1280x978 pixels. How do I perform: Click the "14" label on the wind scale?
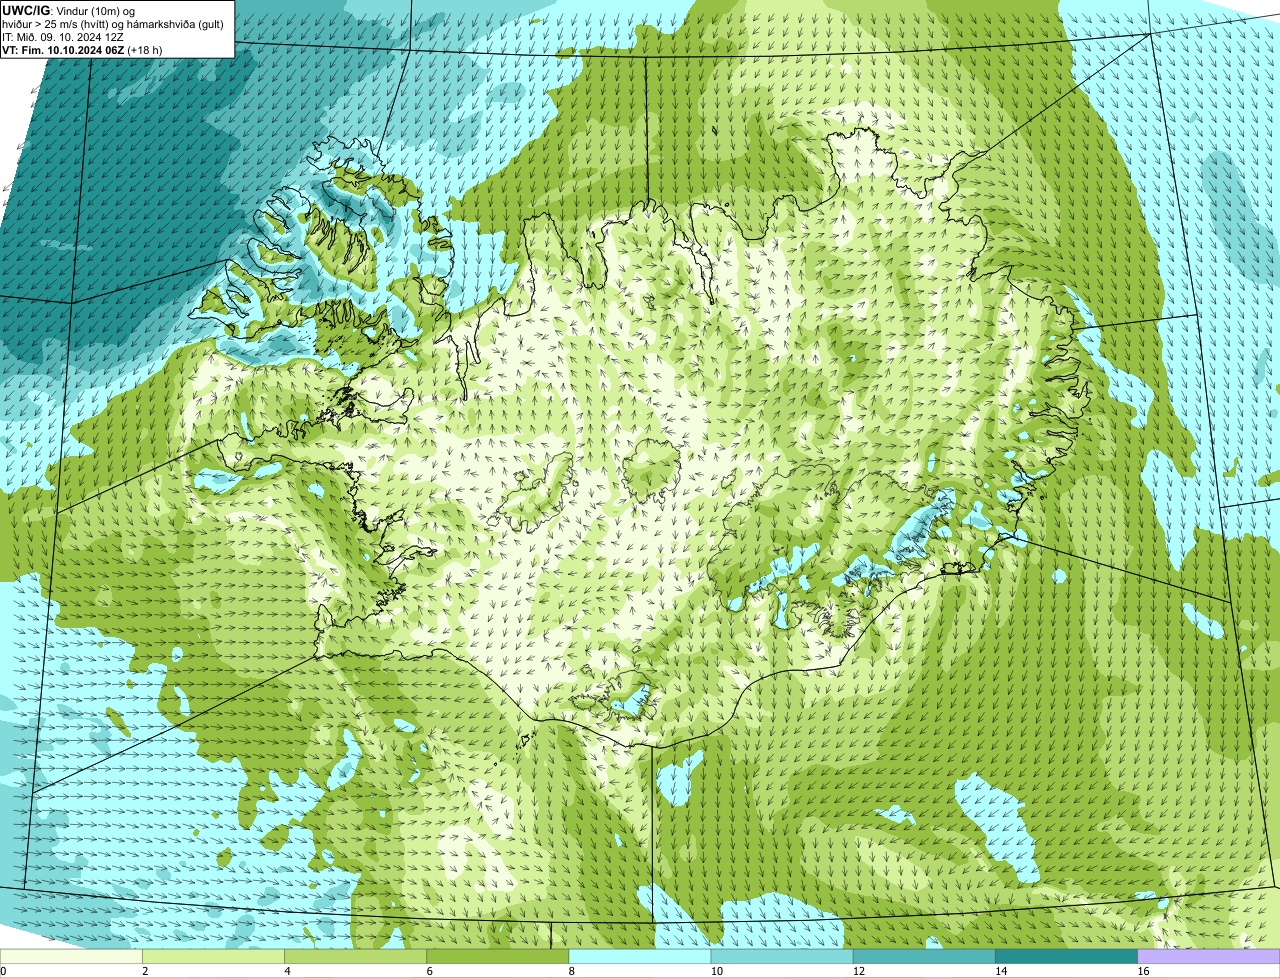point(1001,971)
